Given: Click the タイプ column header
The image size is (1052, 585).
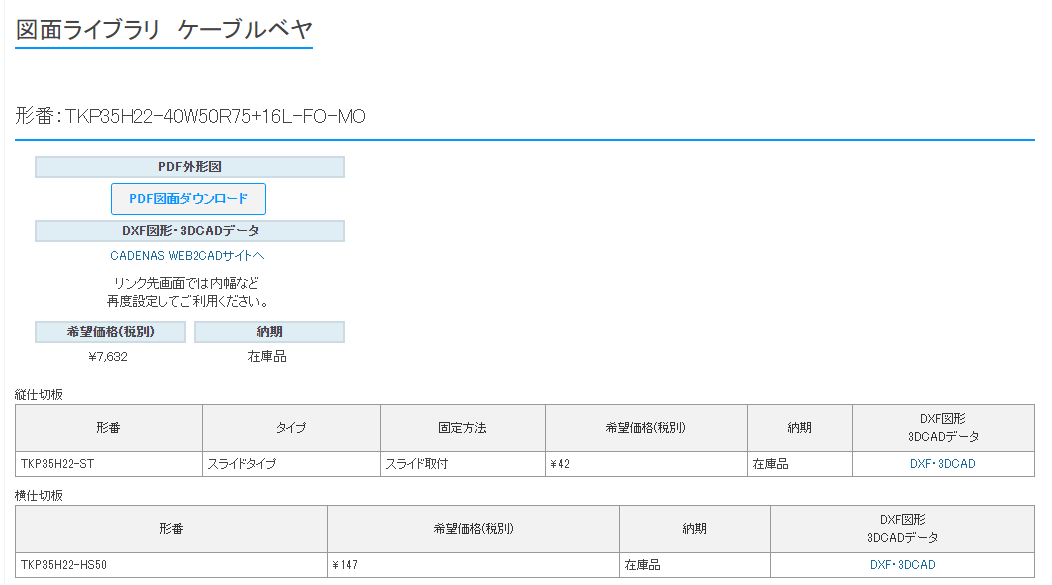Looking at the screenshot, I should 291,428.
